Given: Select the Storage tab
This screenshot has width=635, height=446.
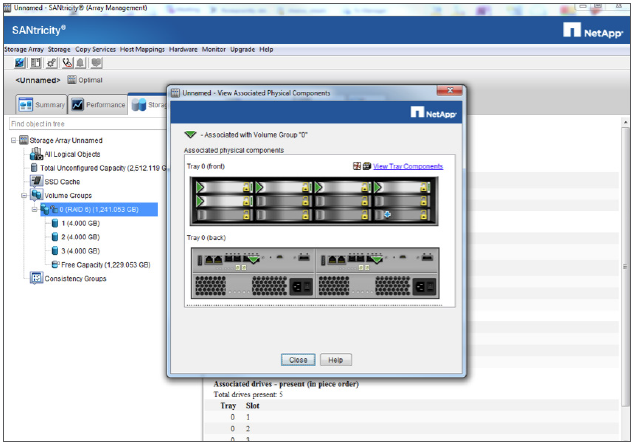Looking at the screenshot, I should [148, 105].
